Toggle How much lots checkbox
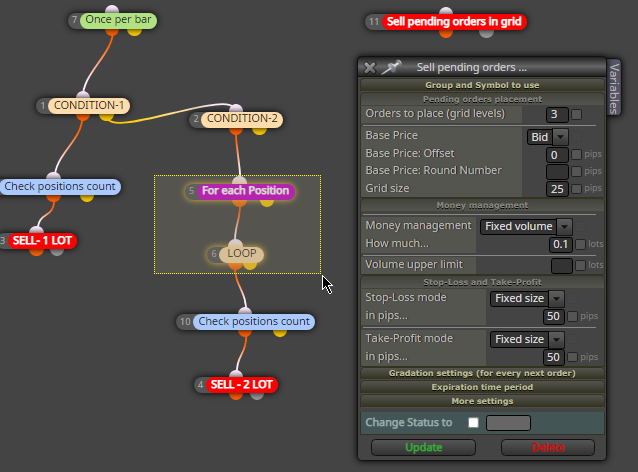The image size is (638, 472). point(581,244)
